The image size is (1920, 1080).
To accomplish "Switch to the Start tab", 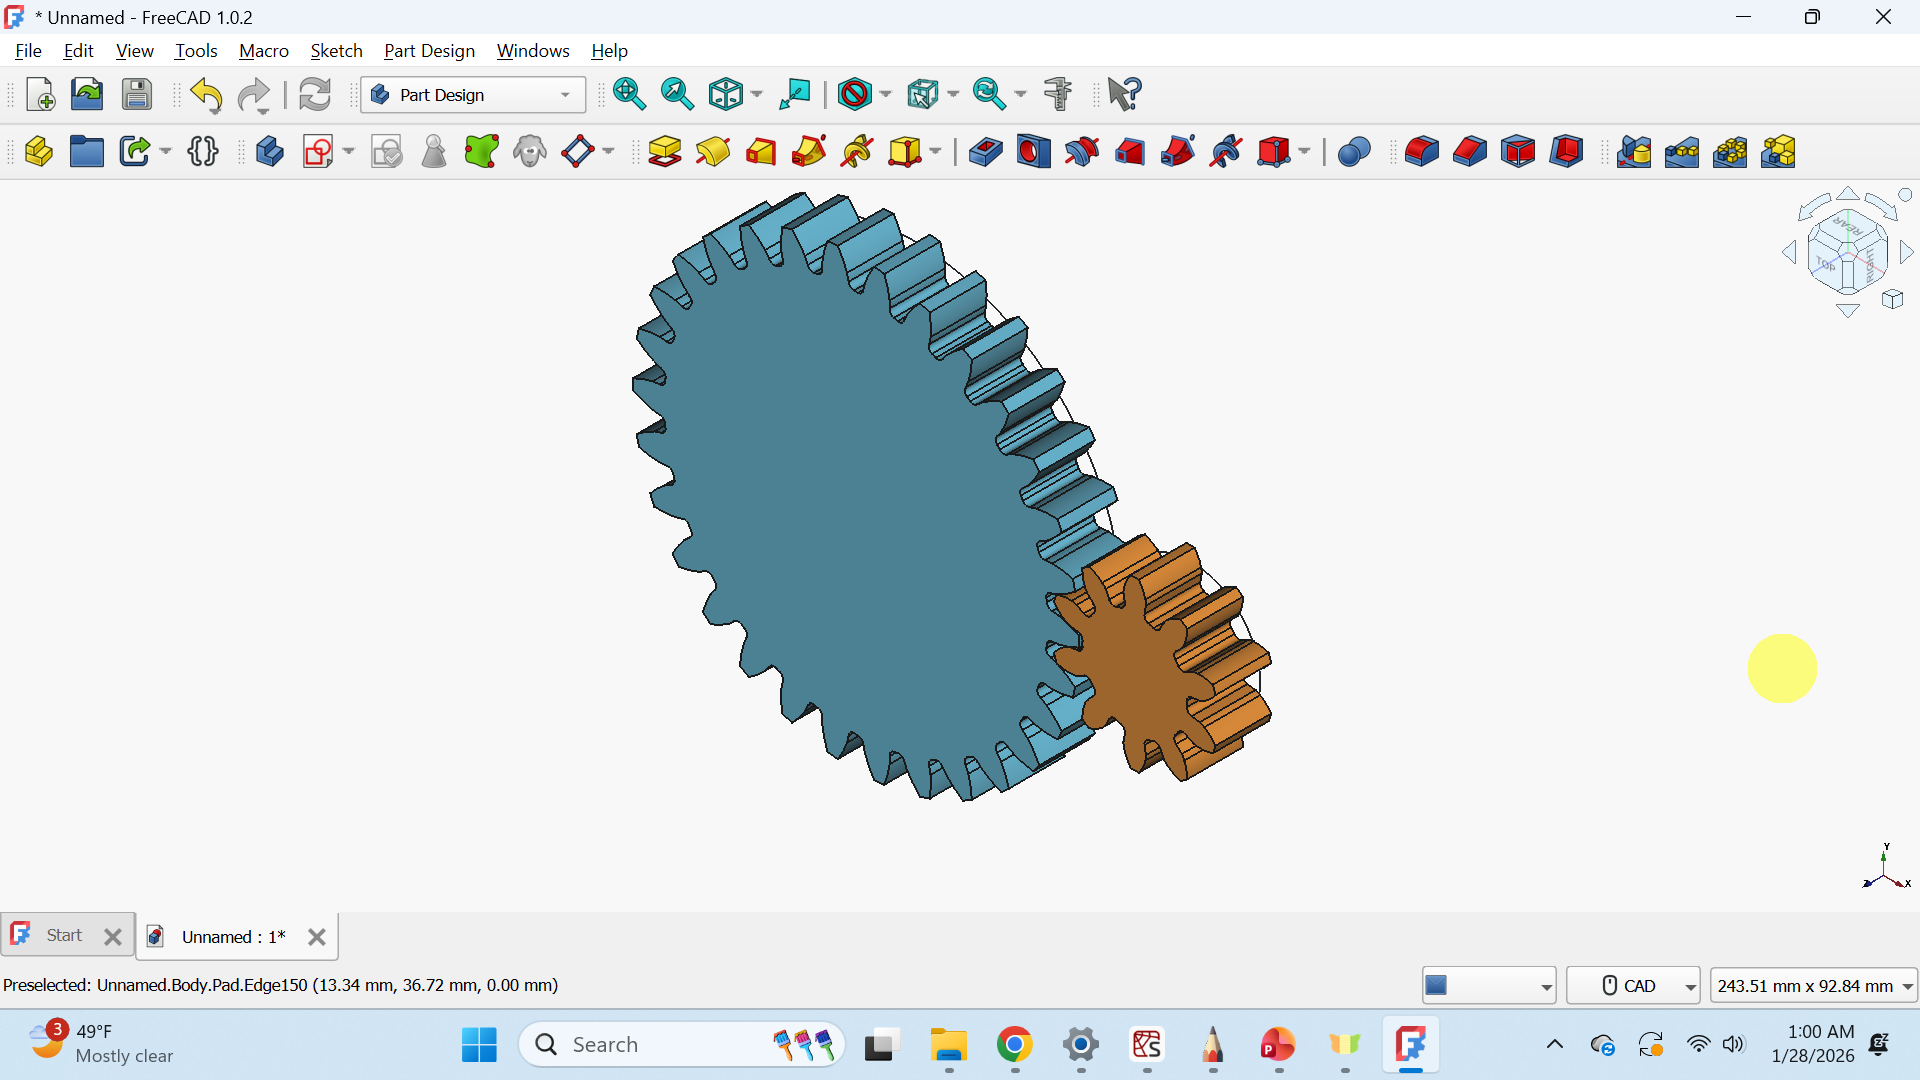I will (64, 936).
